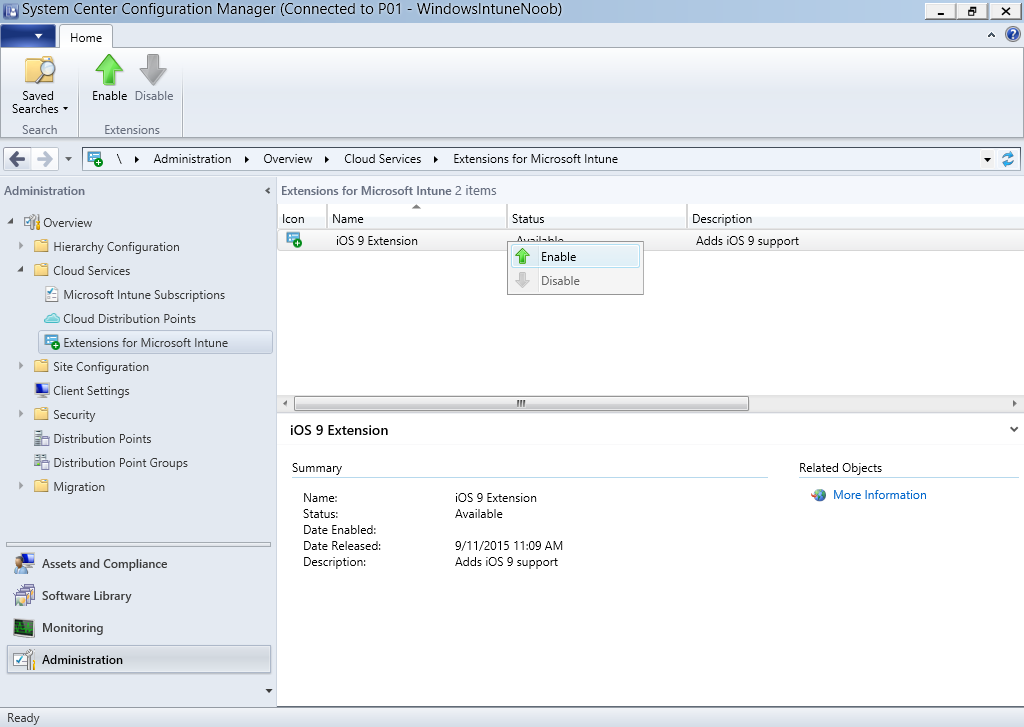Screen dimensions: 1024x727
Task: Expand the Migration tree node
Action: pos(21,486)
